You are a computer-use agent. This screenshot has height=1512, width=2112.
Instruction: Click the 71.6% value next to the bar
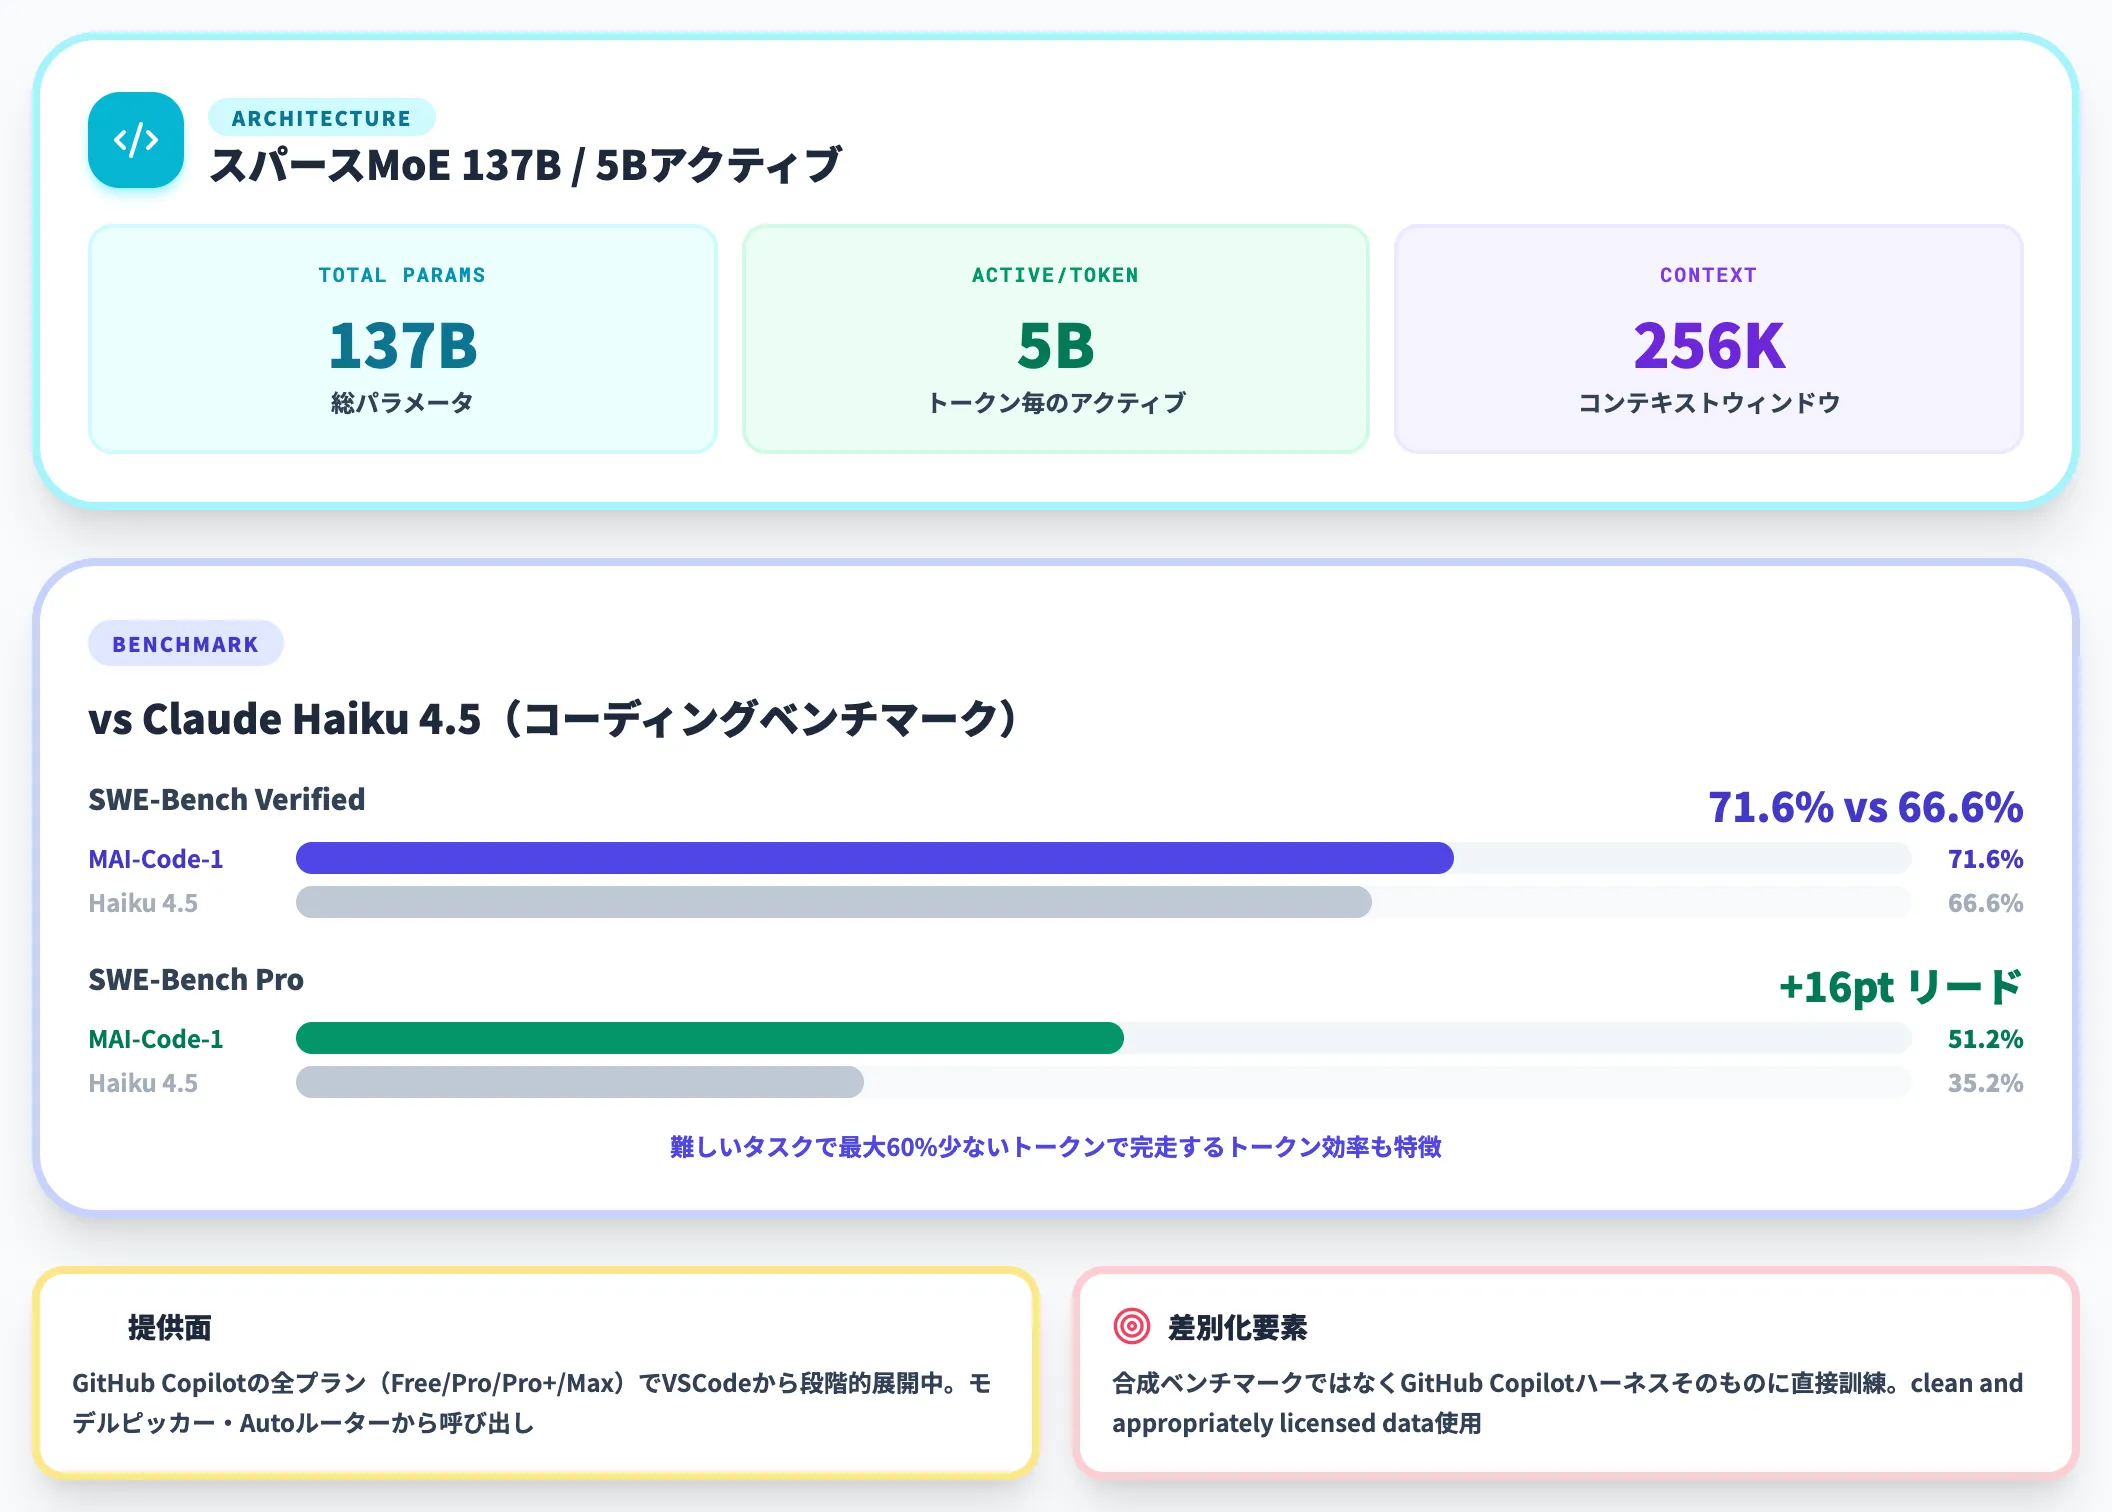pyautogui.click(x=1985, y=859)
